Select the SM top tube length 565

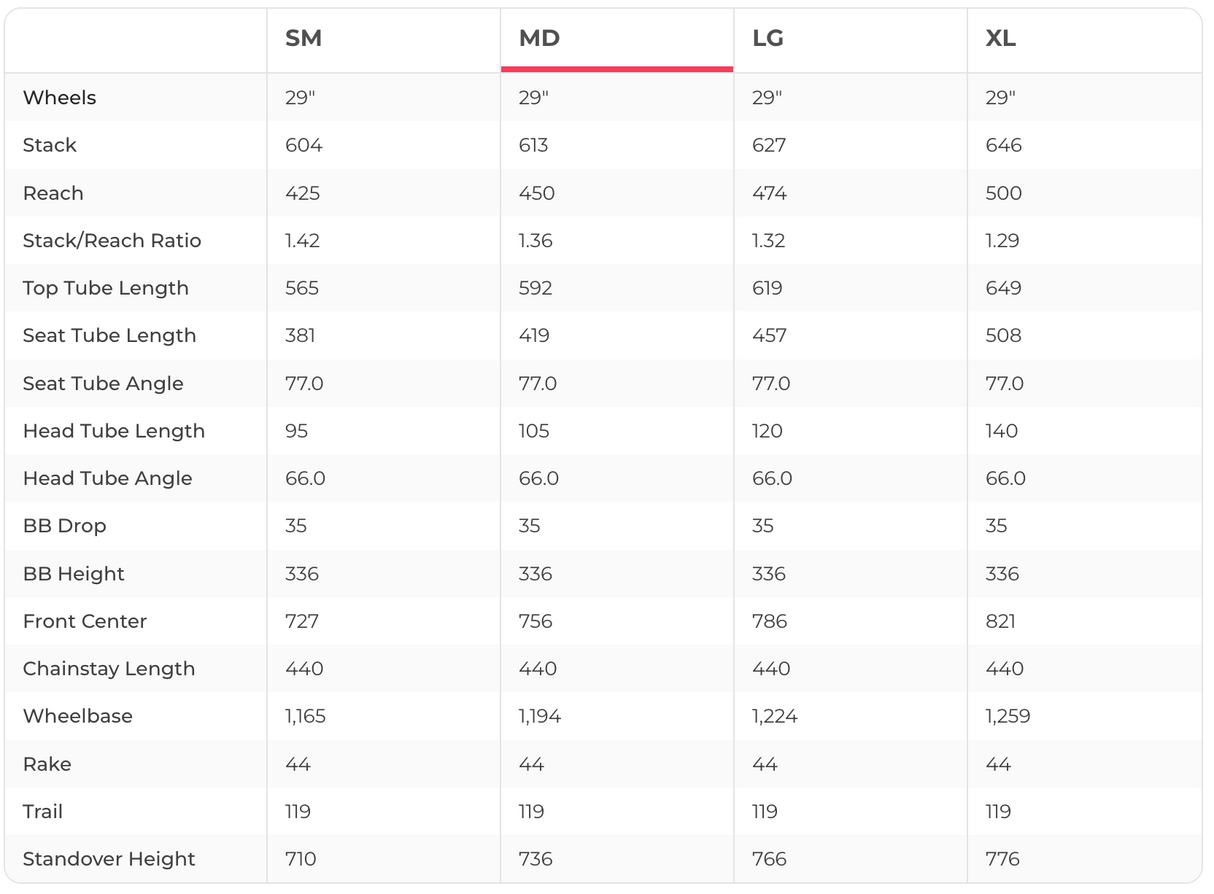302,289
